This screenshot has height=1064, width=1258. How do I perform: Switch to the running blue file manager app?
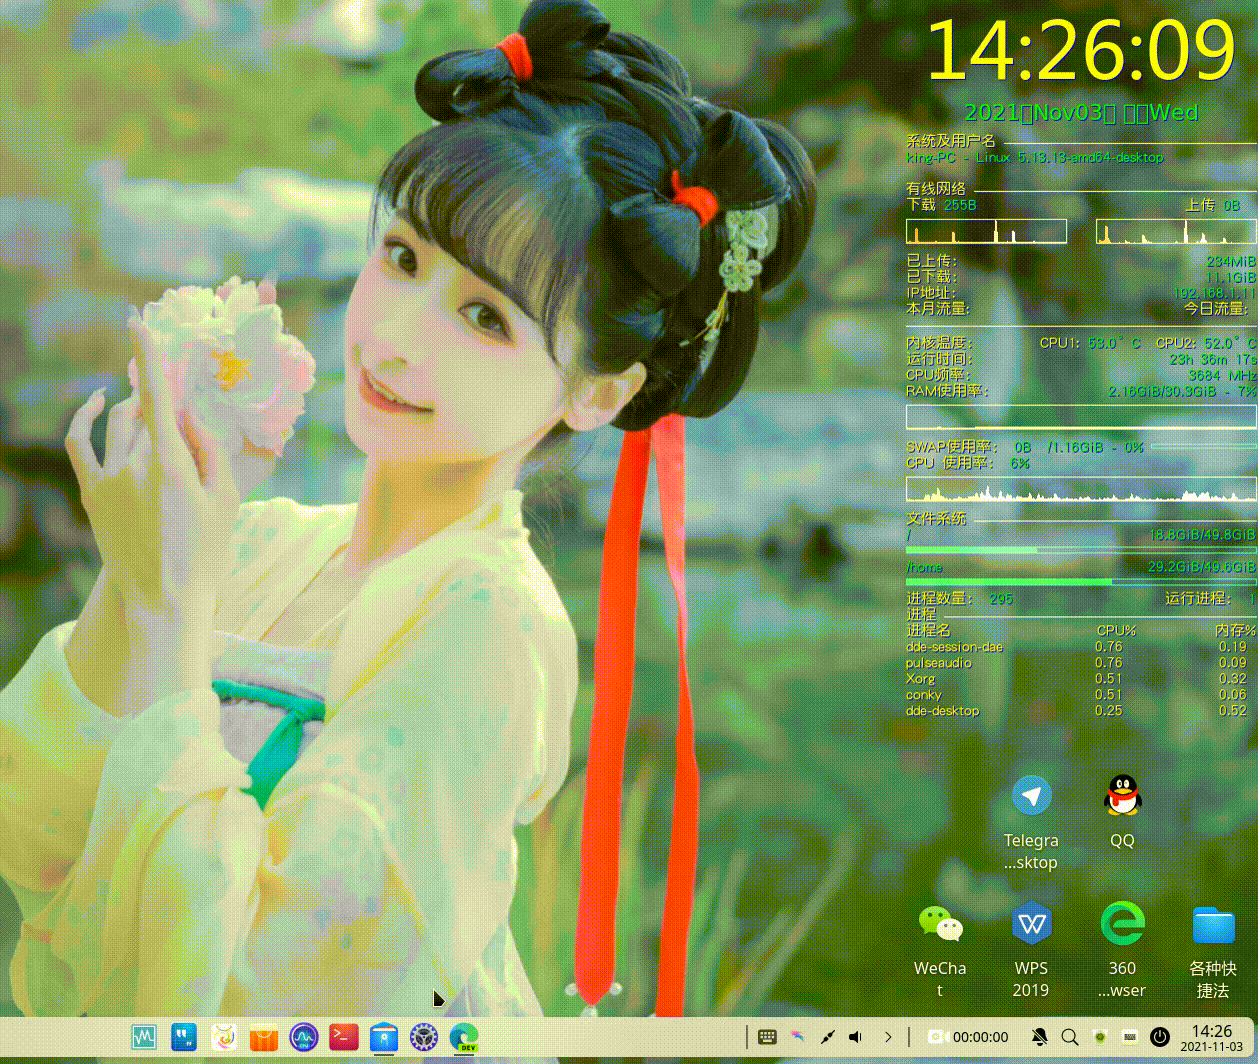tap(384, 1037)
